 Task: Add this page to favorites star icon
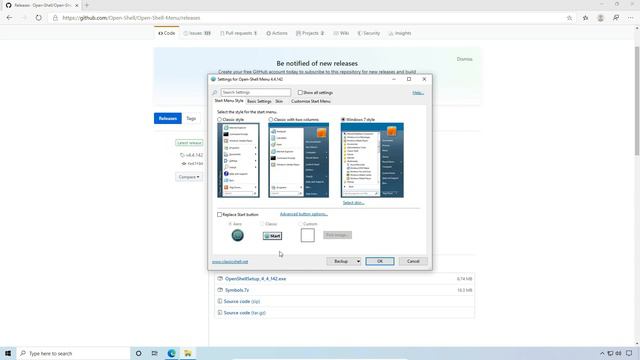coord(569,18)
